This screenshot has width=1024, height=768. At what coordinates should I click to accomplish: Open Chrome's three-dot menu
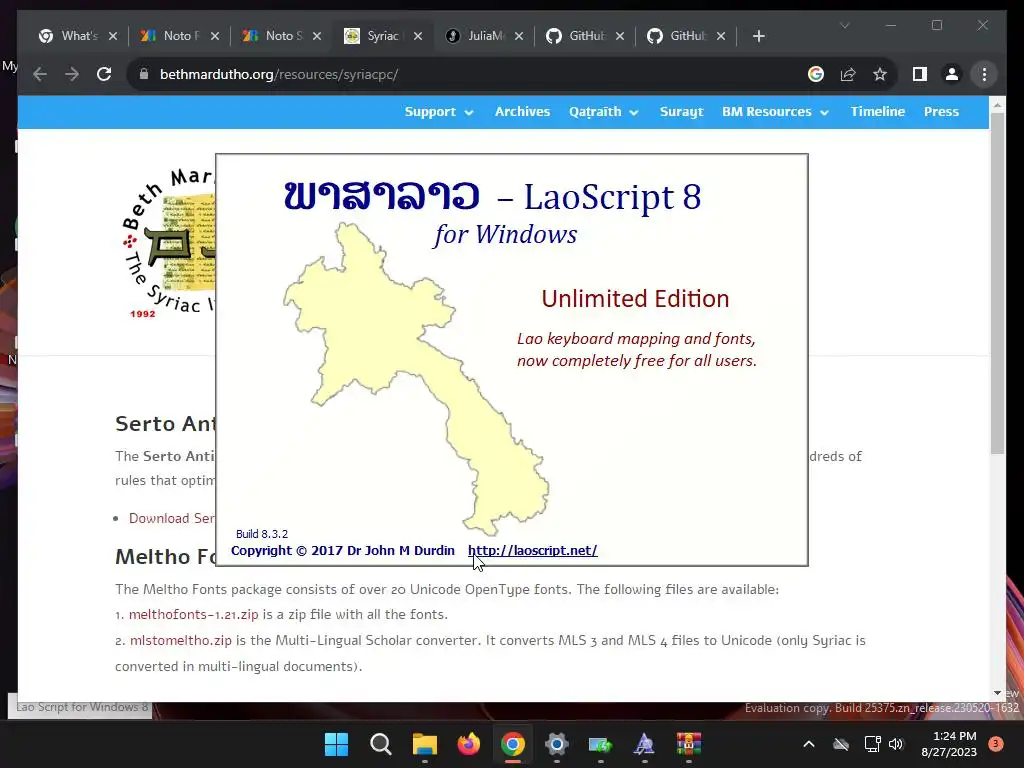coord(984,74)
